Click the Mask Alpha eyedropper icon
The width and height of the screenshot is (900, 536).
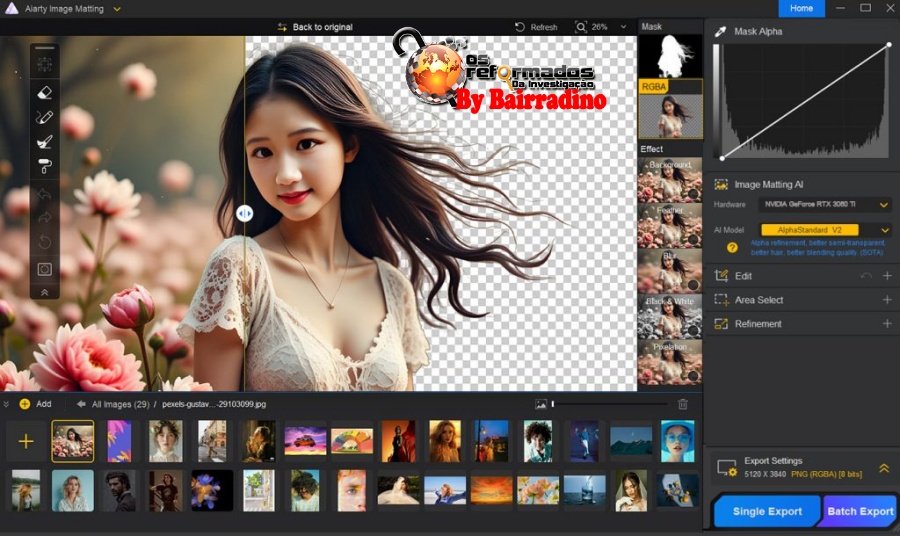click(x=720, y=32)
